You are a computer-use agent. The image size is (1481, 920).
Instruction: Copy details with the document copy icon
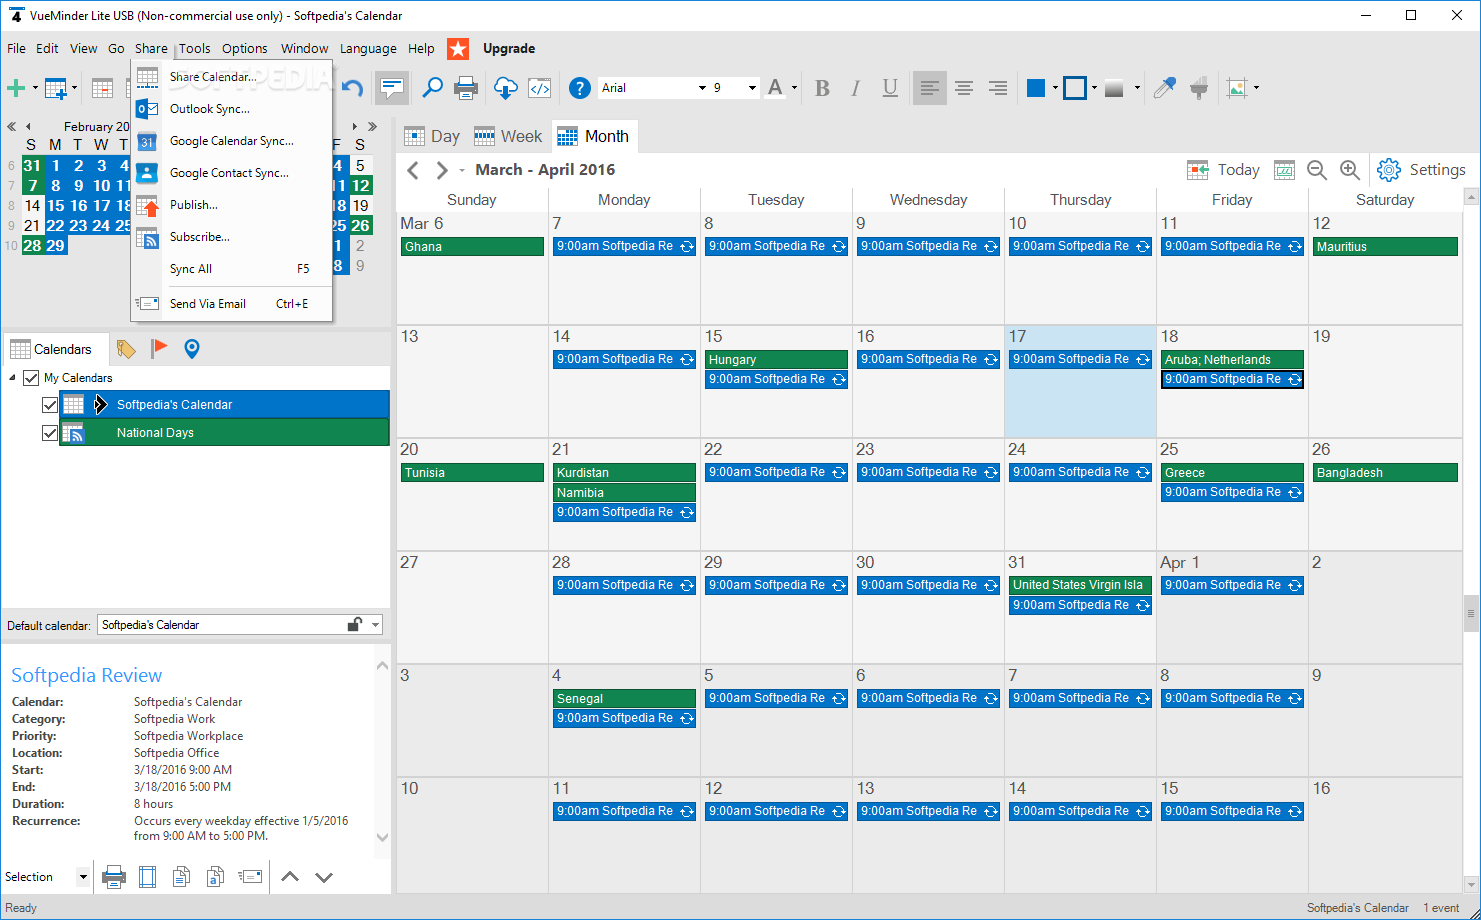click(181, 877)
